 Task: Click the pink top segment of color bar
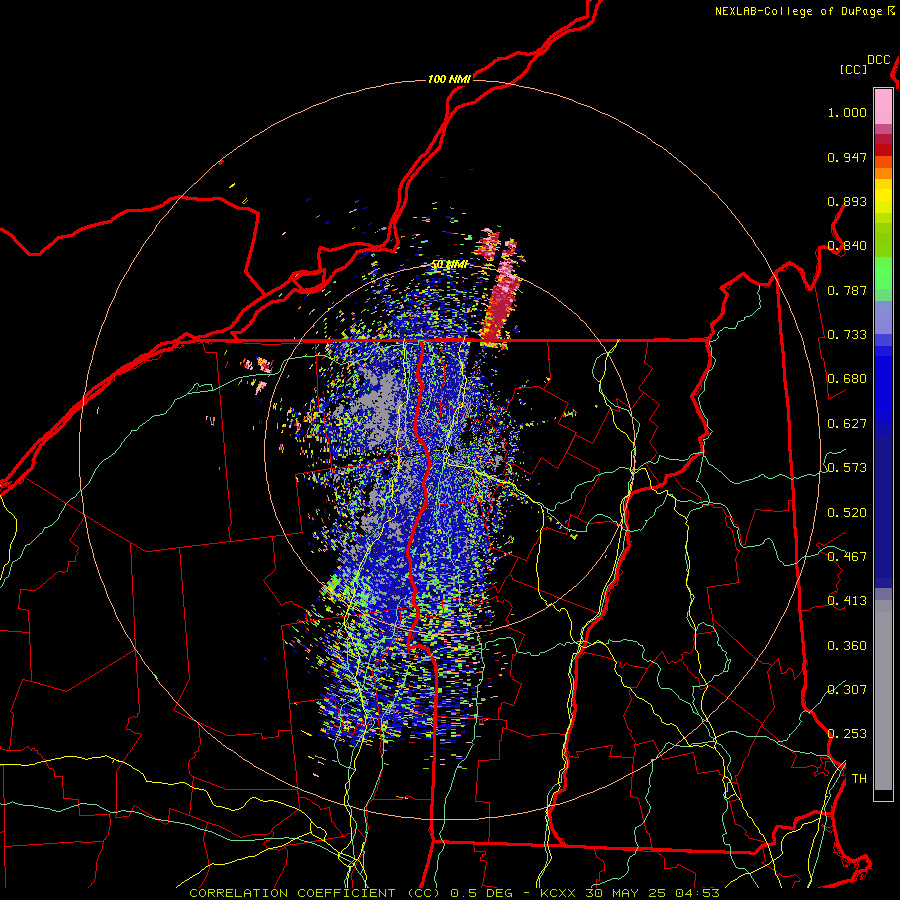tap(883, 107)
